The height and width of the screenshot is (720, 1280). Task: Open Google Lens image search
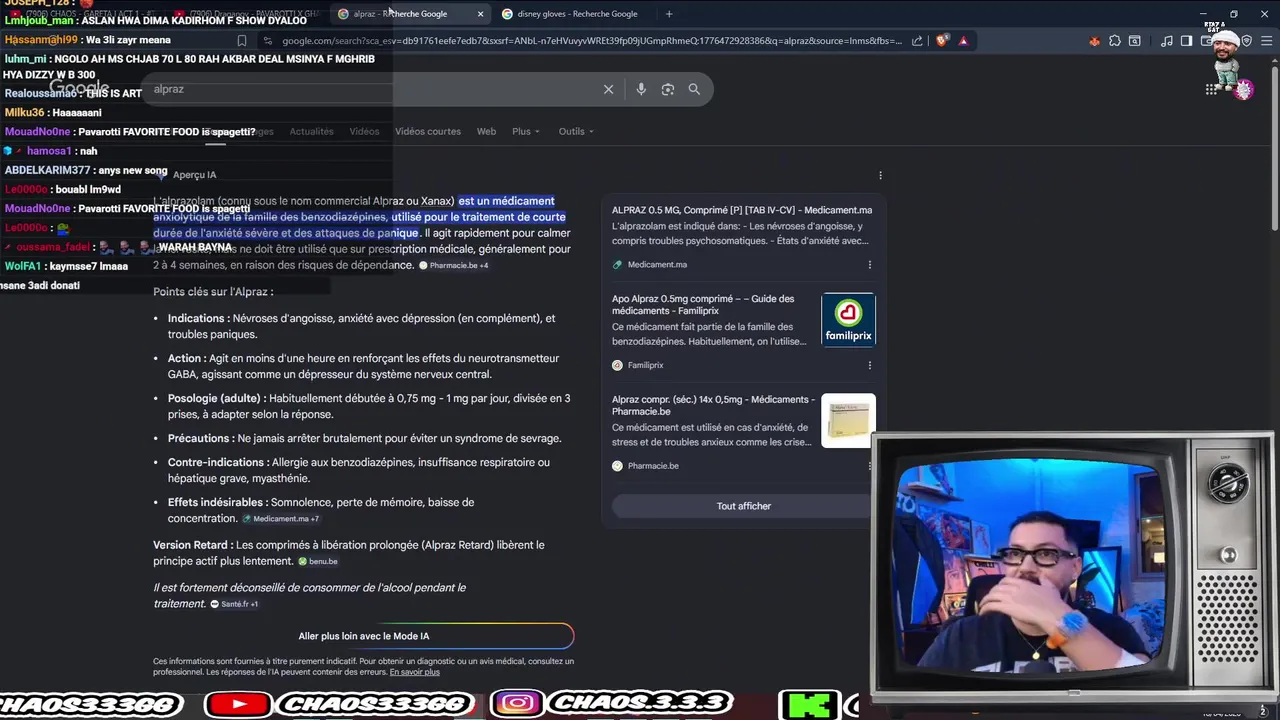pyautogui.click(x=668, y=89)
